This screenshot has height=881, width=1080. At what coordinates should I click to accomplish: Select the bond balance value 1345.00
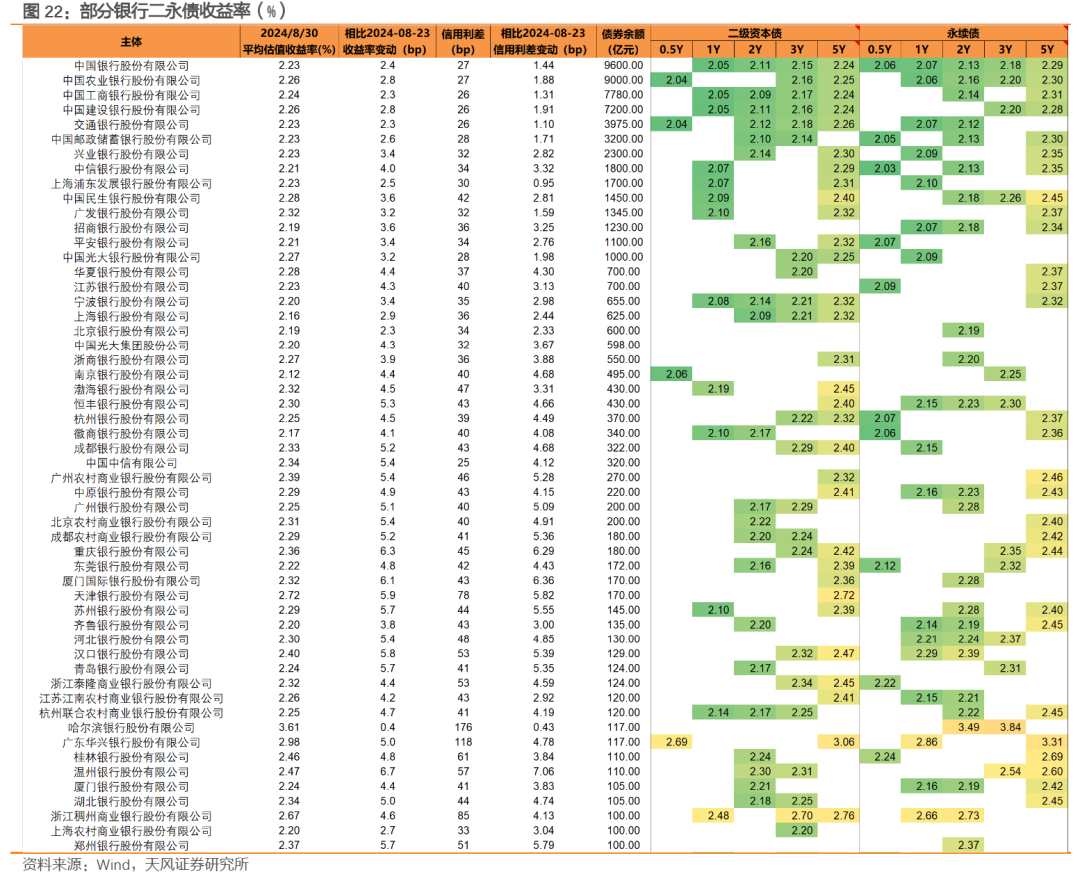pyautogui.click(x=623, y=213)
